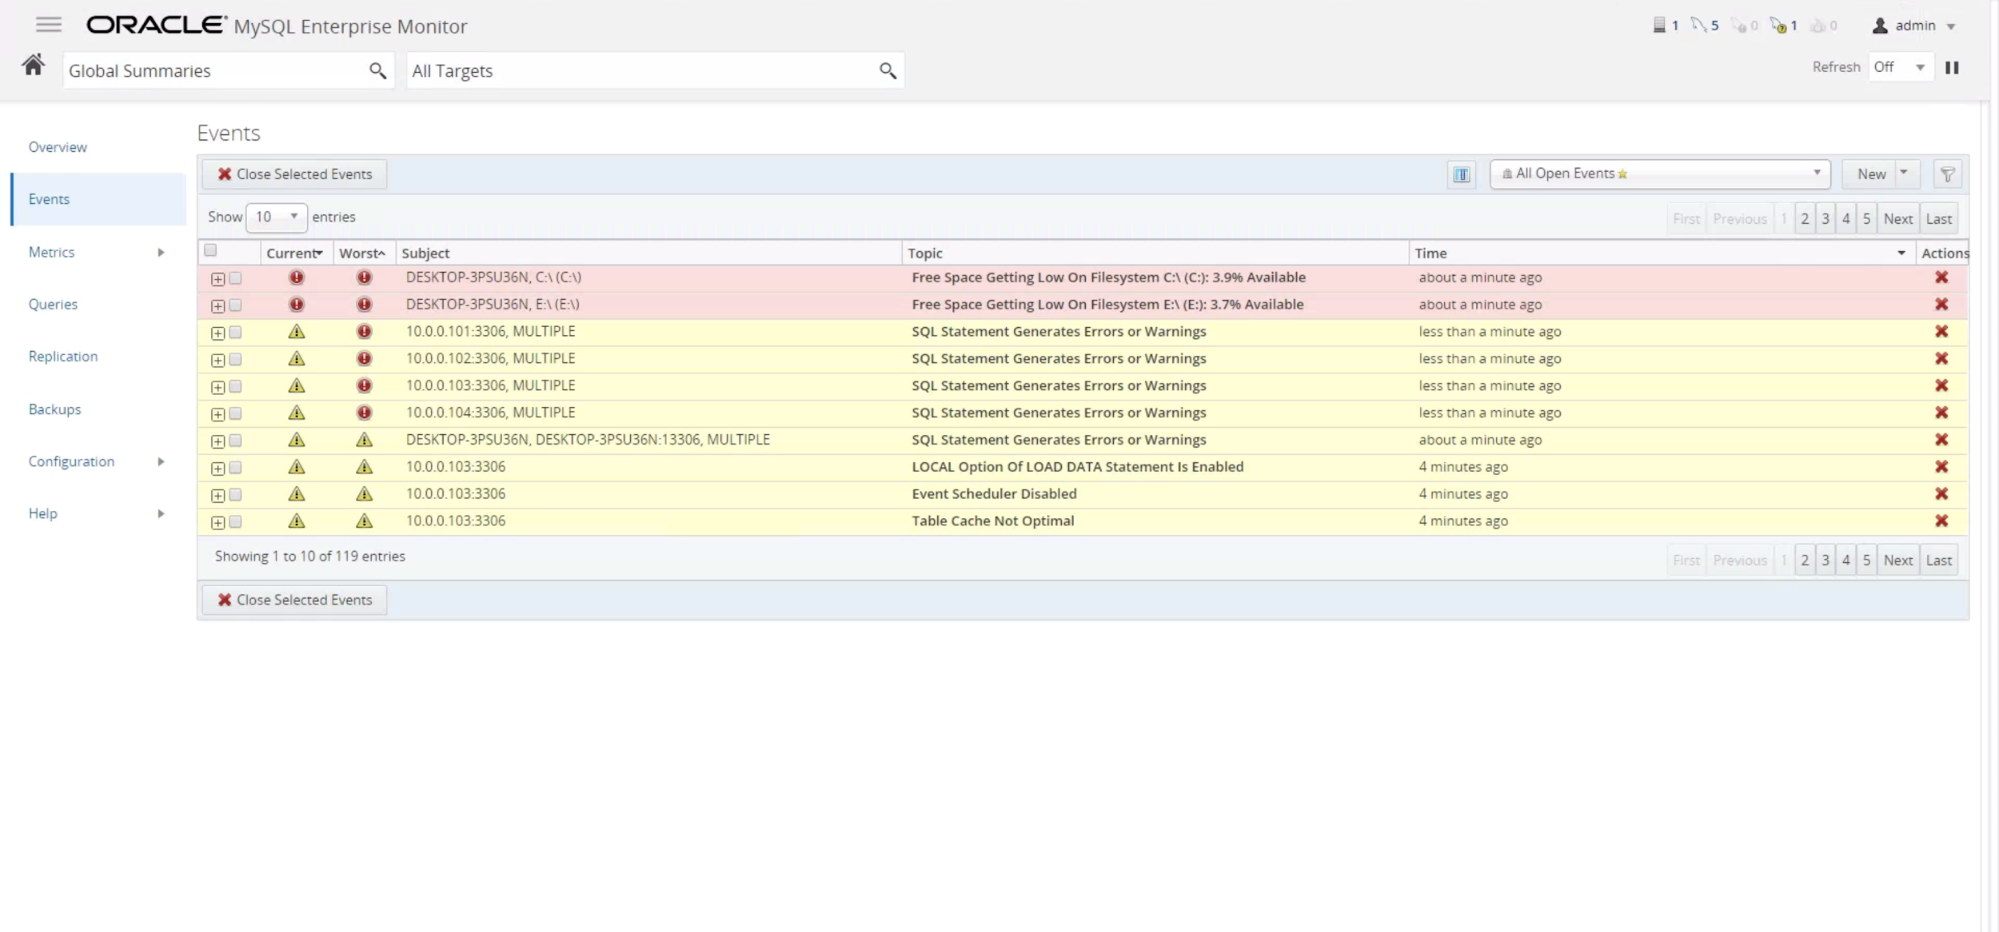The width and height of the screenshot is (1999, 932).
Task: Expand the 10.0.0.101:3306 event row
Action: (x=217, y=333)
